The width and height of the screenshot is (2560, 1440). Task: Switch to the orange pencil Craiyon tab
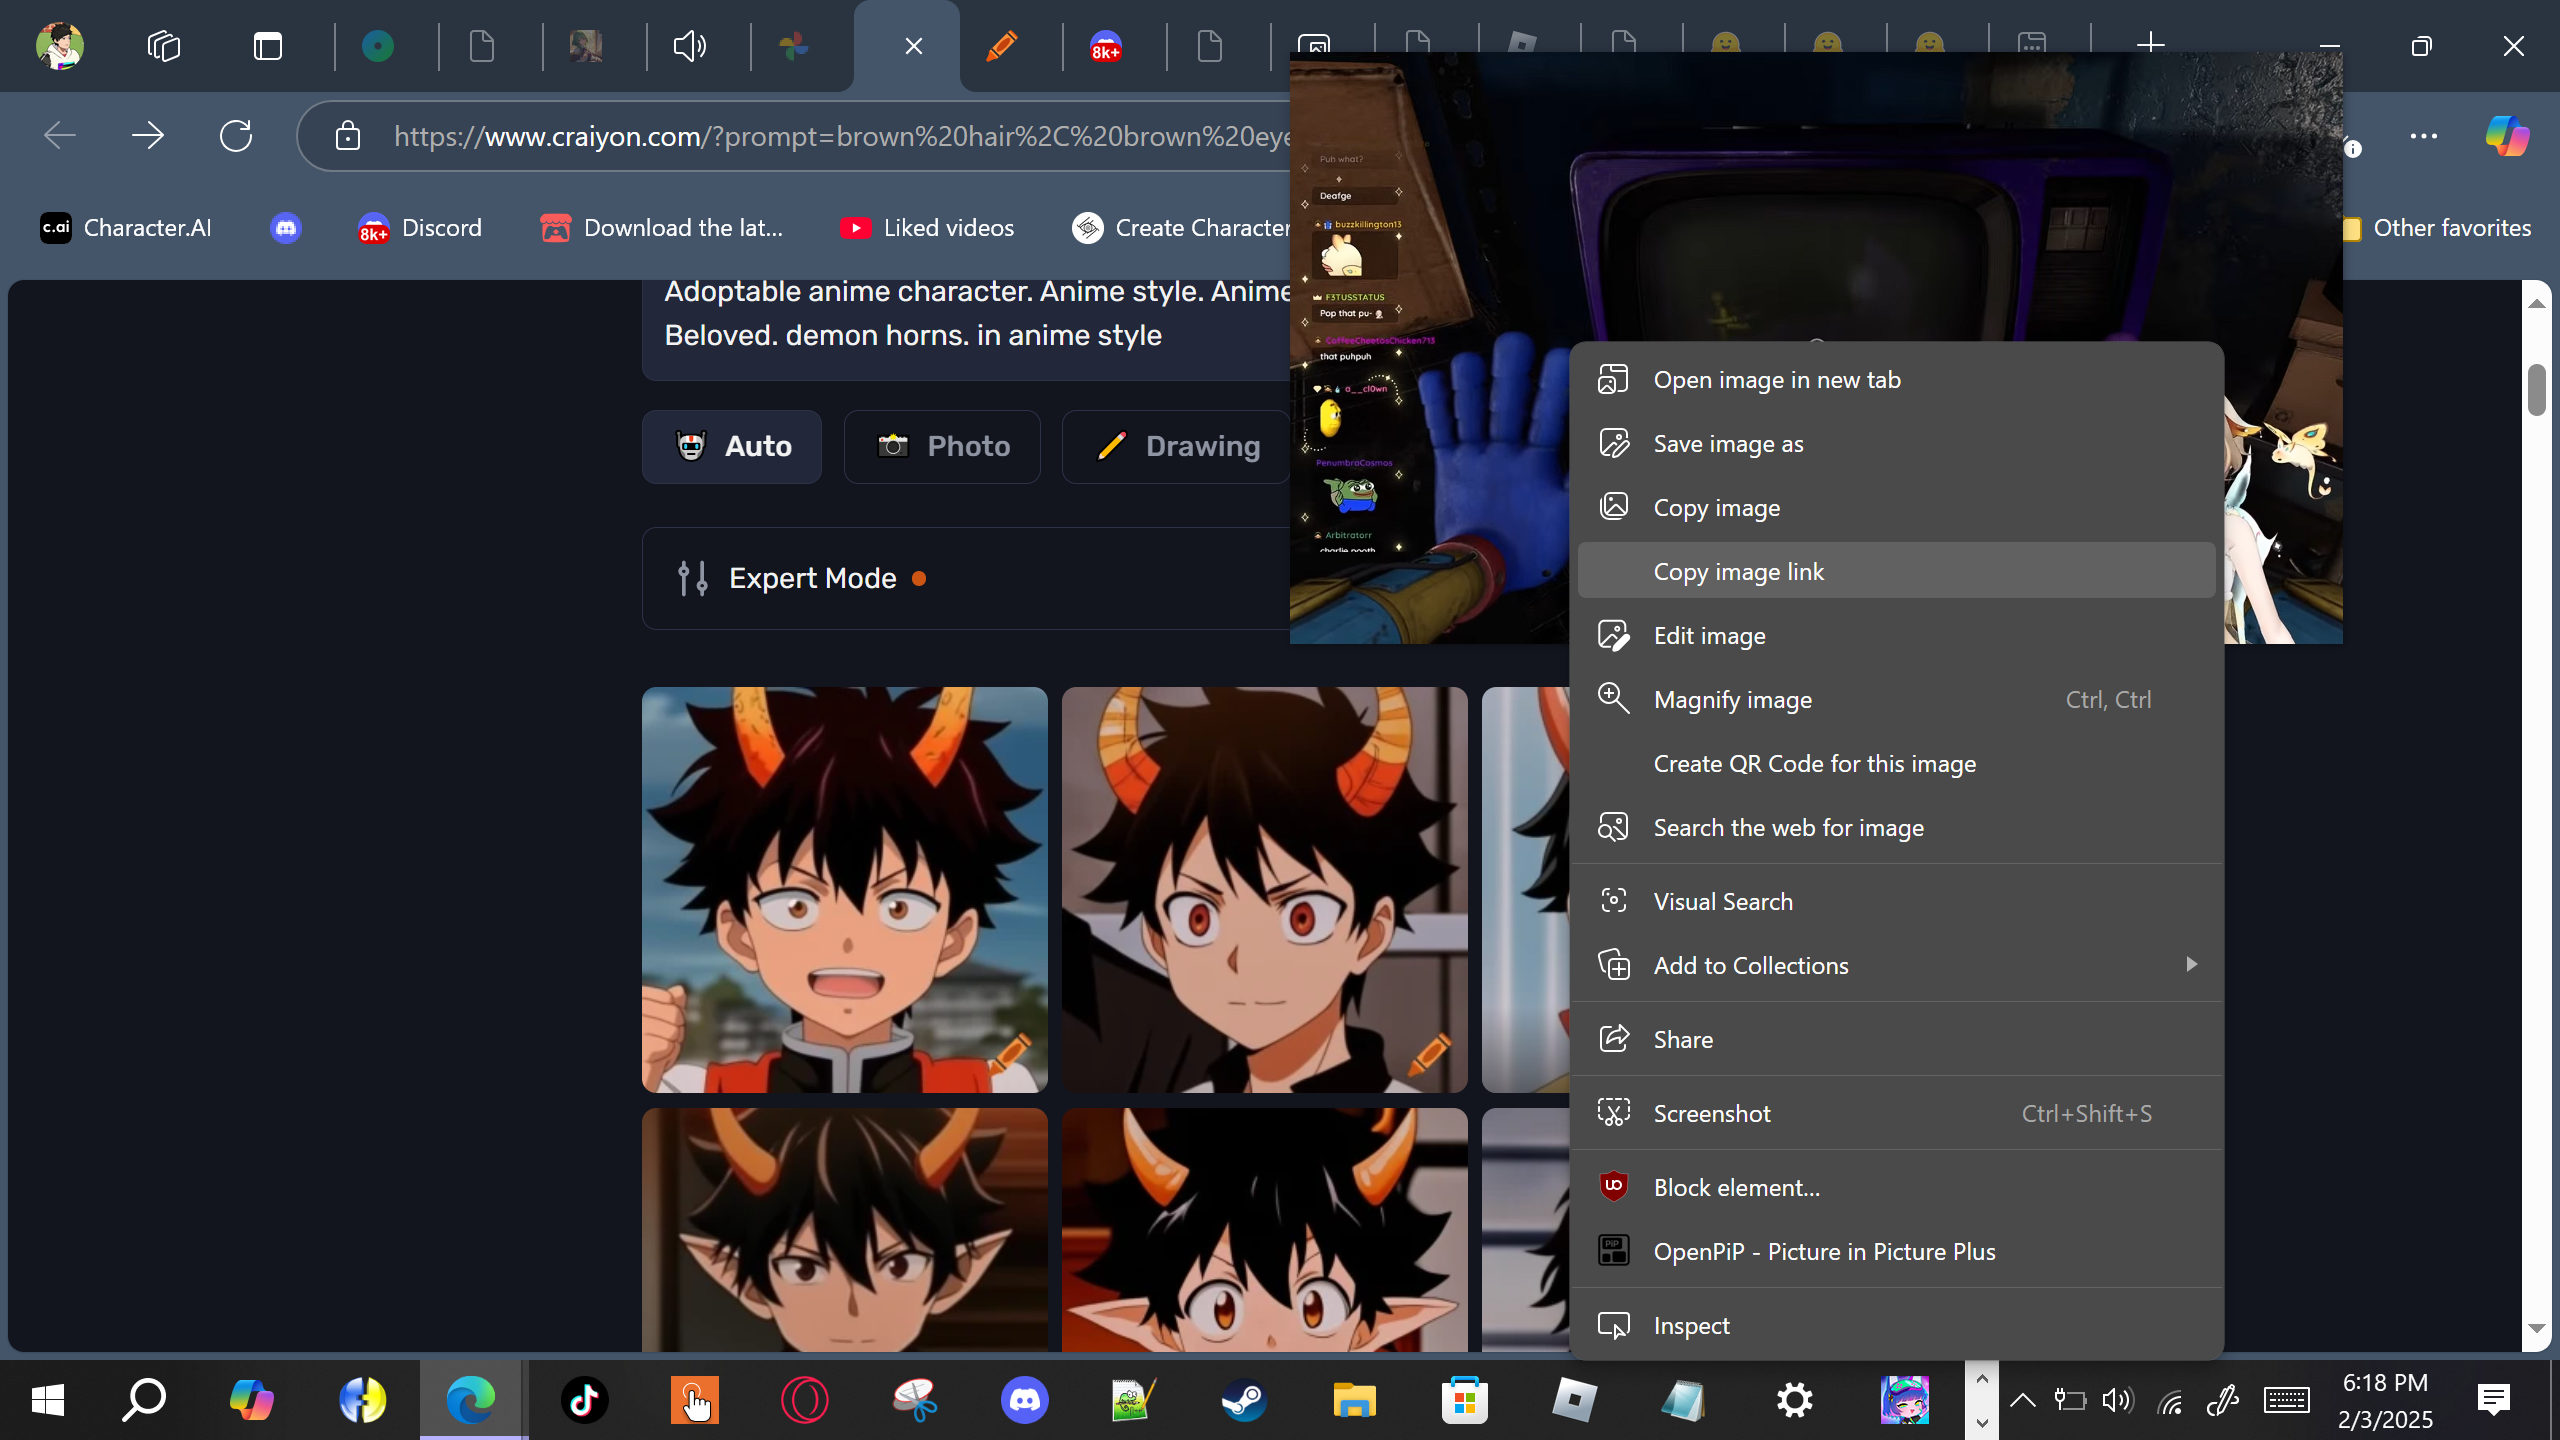(x=1002, y=46)
